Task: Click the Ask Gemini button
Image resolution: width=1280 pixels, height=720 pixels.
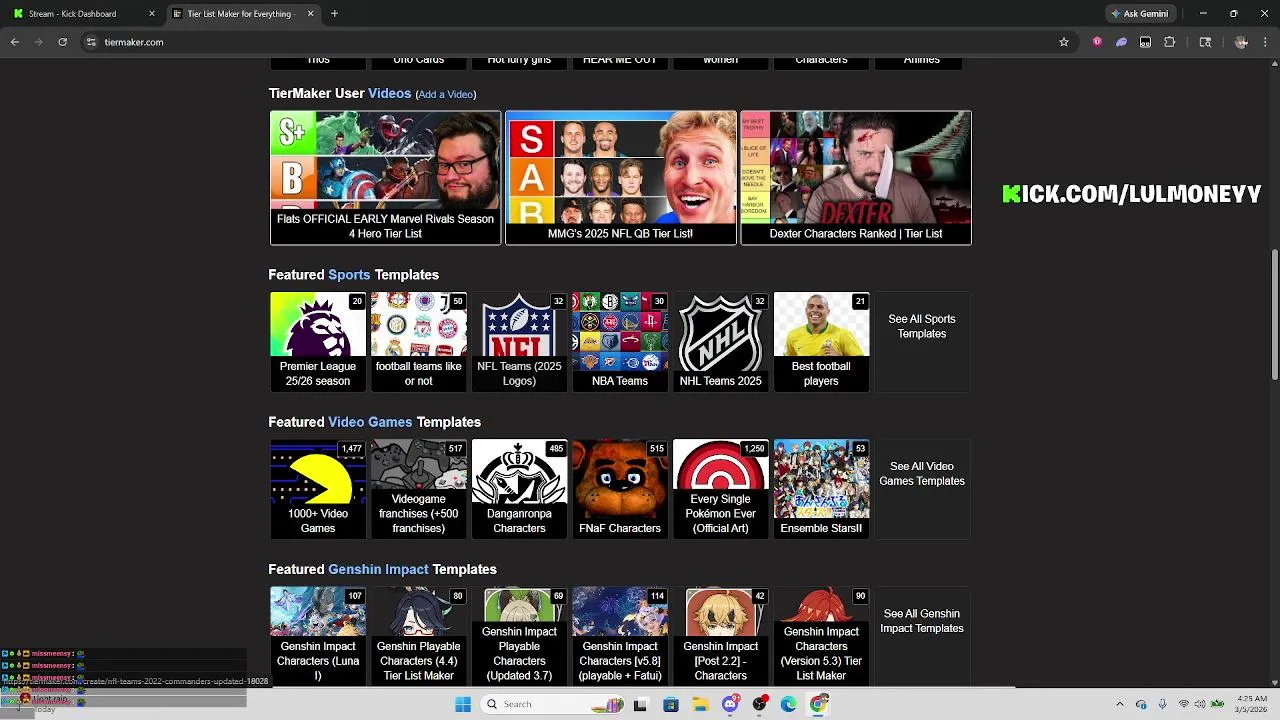Action: pos(1139,14)
